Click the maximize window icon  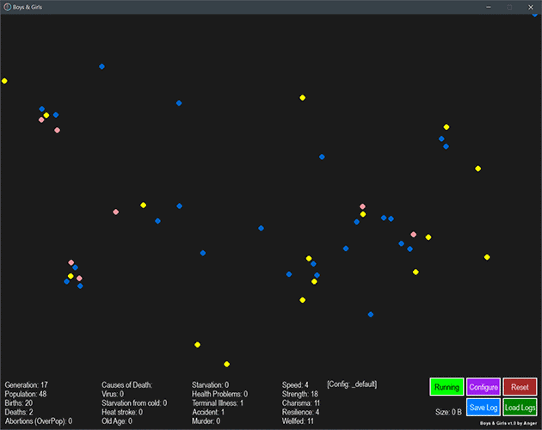coord(510,7)
